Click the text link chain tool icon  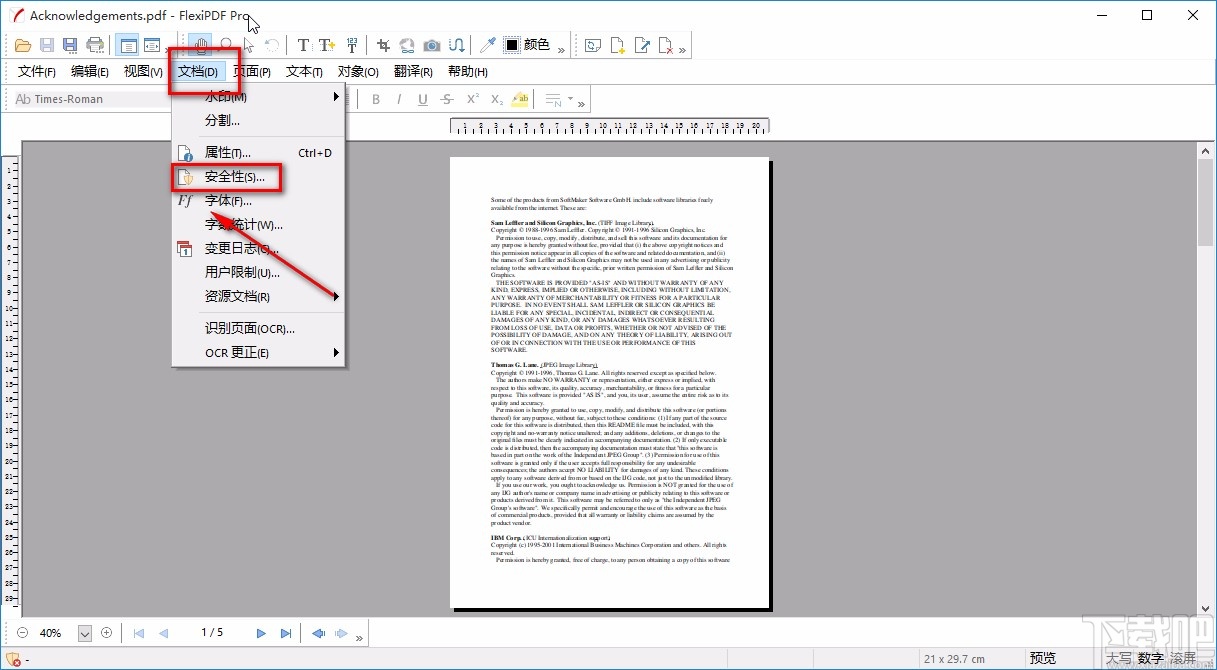pyautogui.click(x=456, y=45)
